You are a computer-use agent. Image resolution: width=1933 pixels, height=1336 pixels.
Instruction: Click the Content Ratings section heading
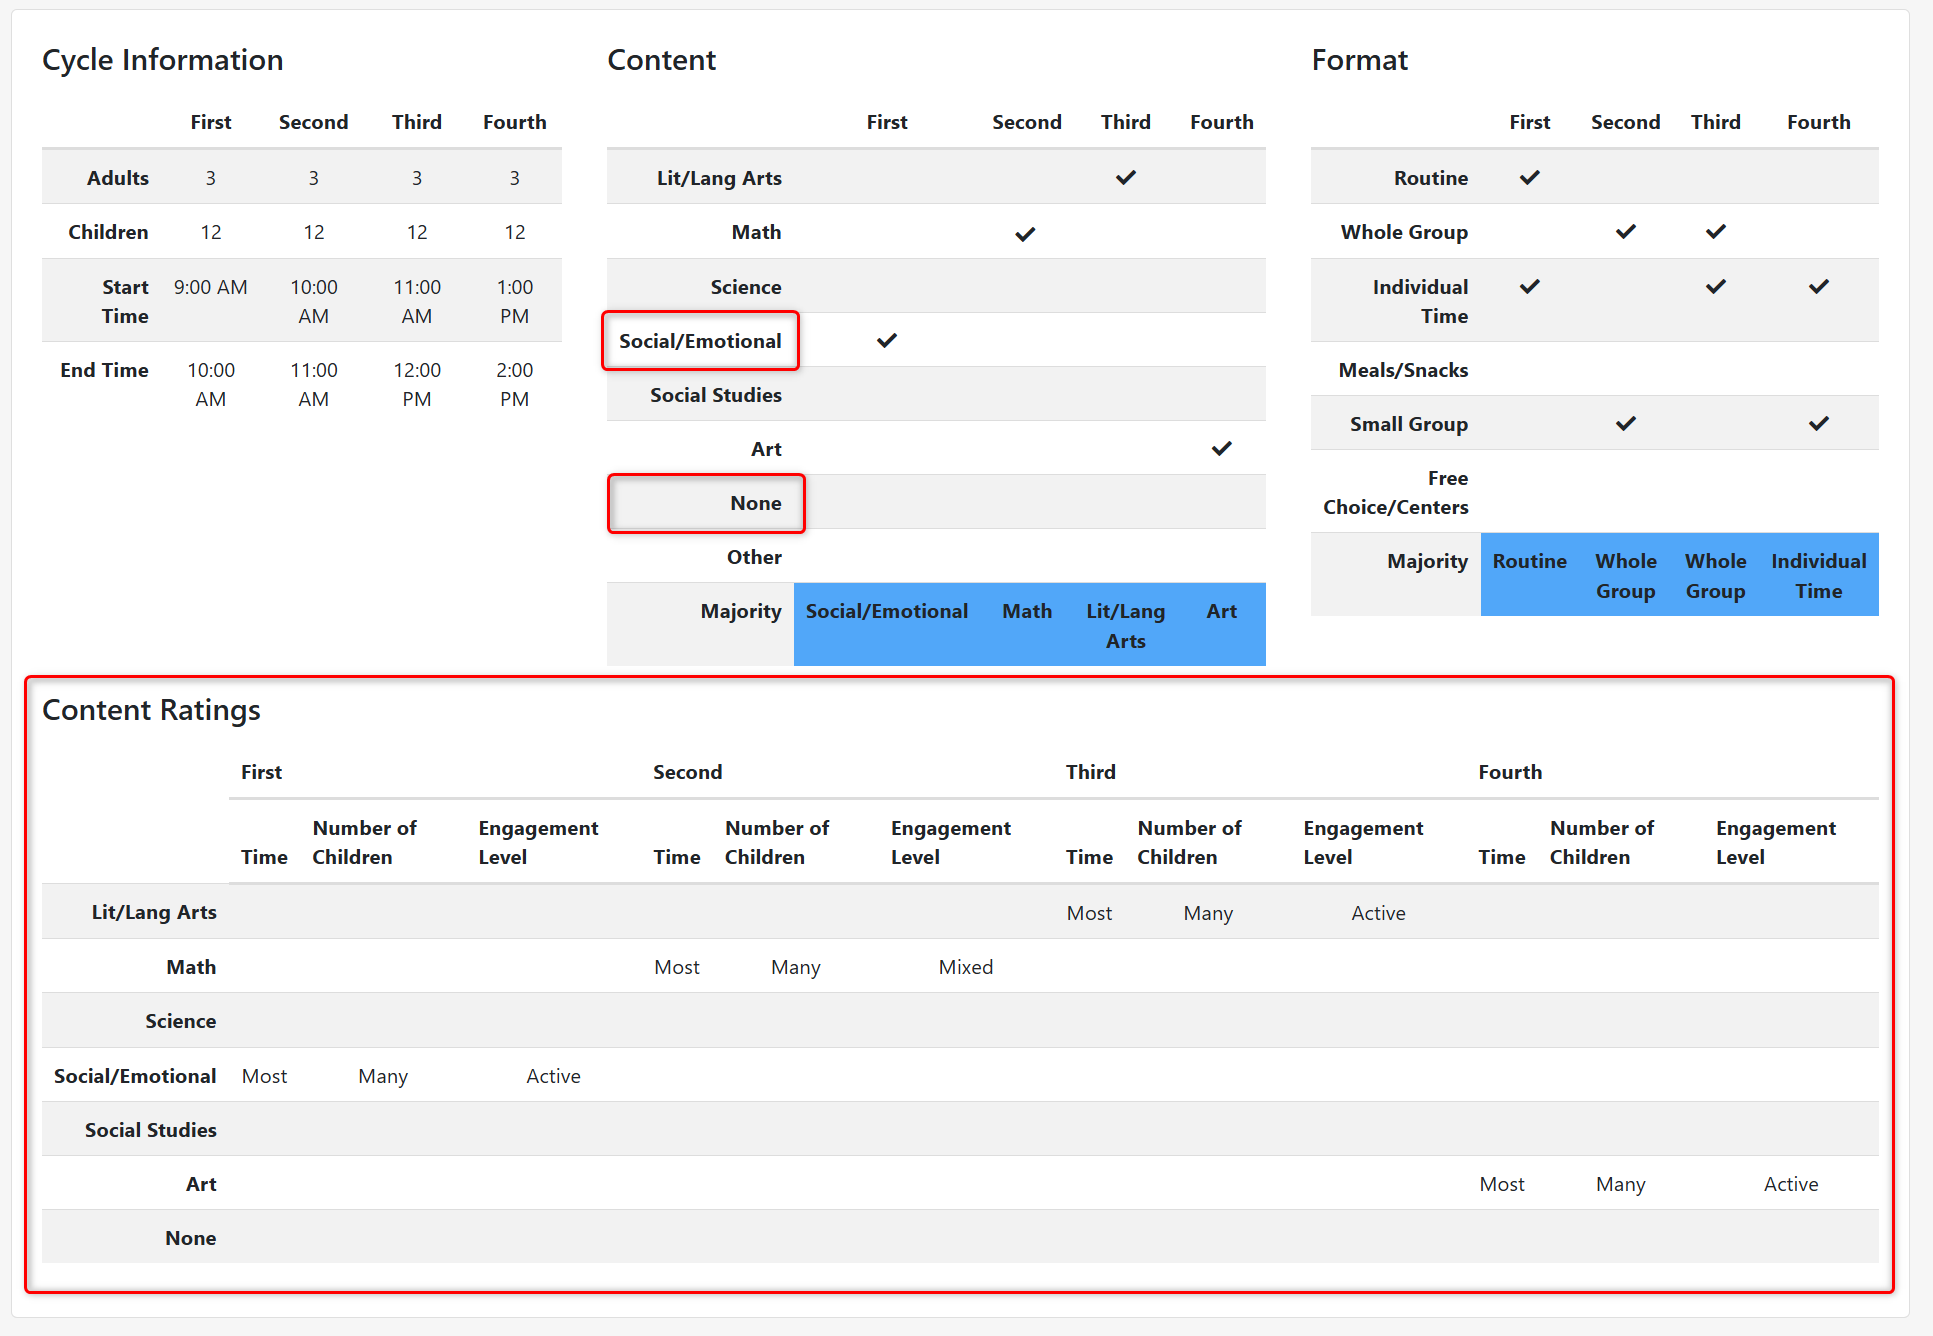pyautogui.click(x=151, y=710)
